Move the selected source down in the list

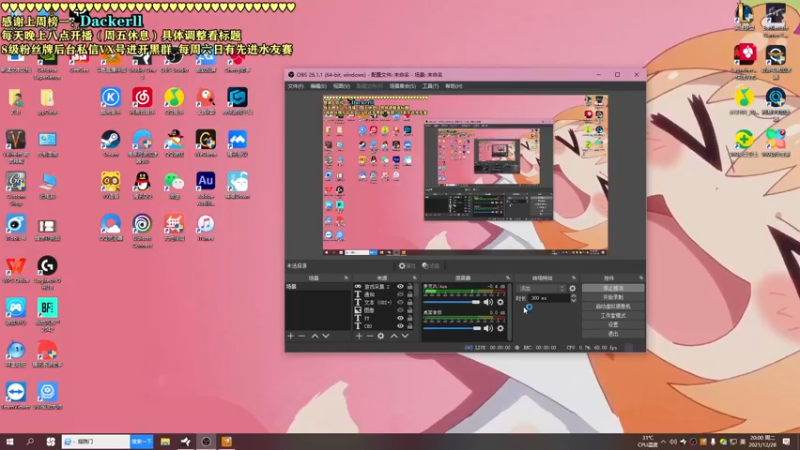click(405, 336)
